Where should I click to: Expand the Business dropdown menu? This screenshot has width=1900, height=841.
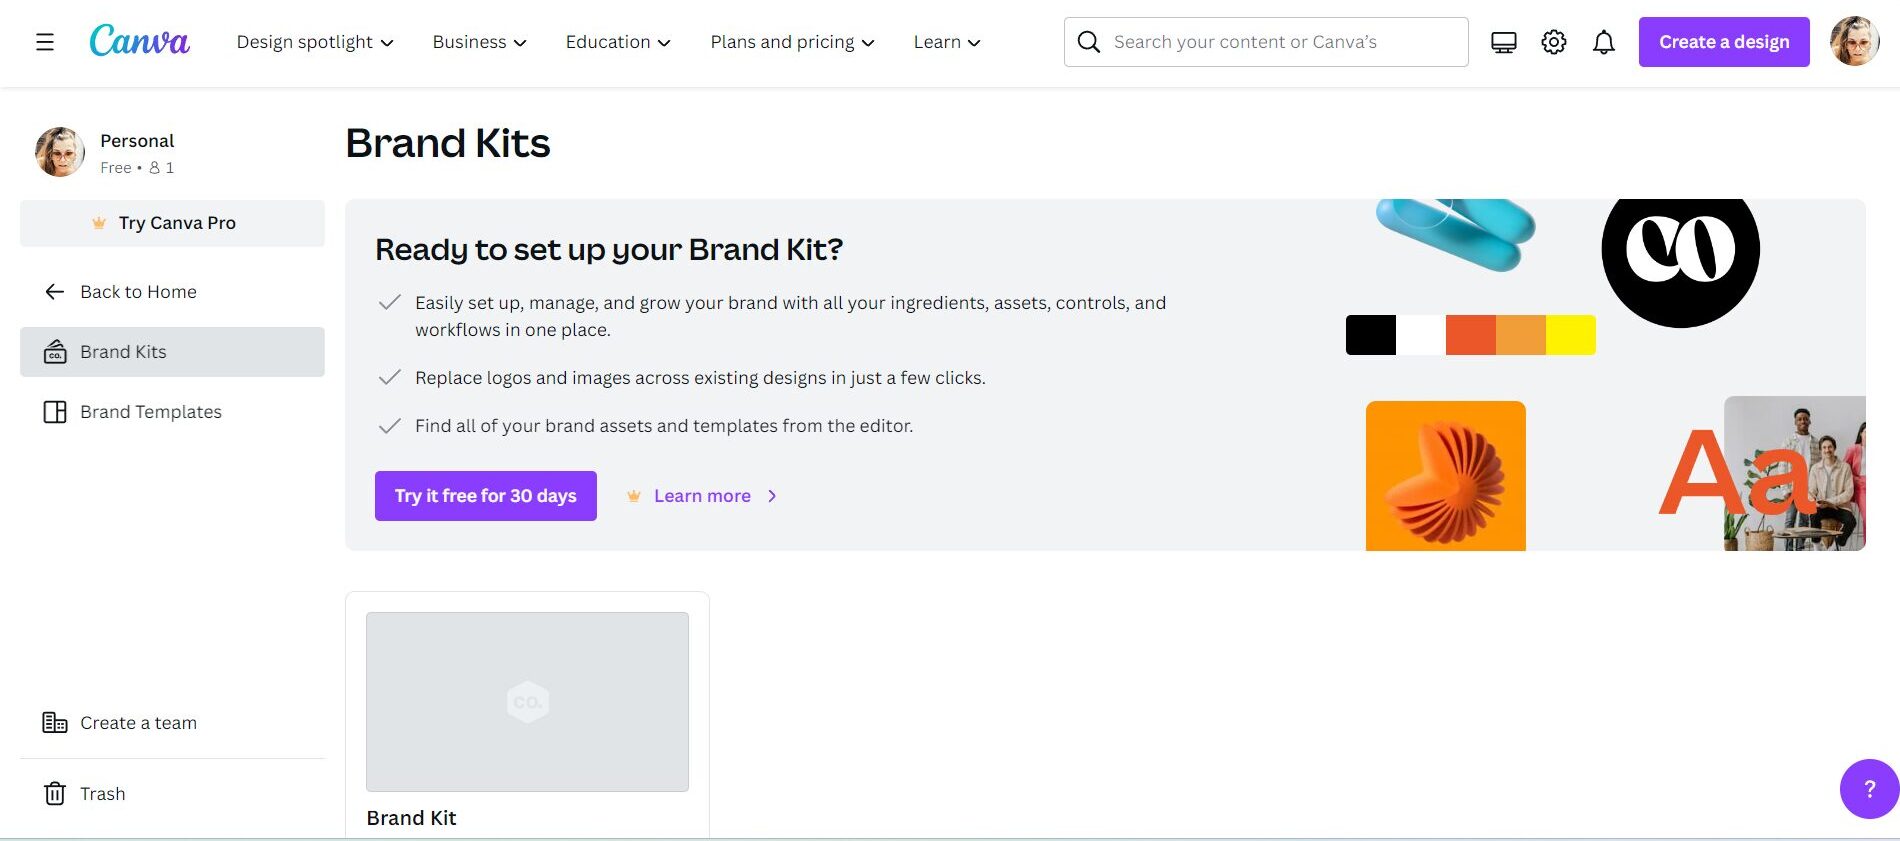(479, 42)
